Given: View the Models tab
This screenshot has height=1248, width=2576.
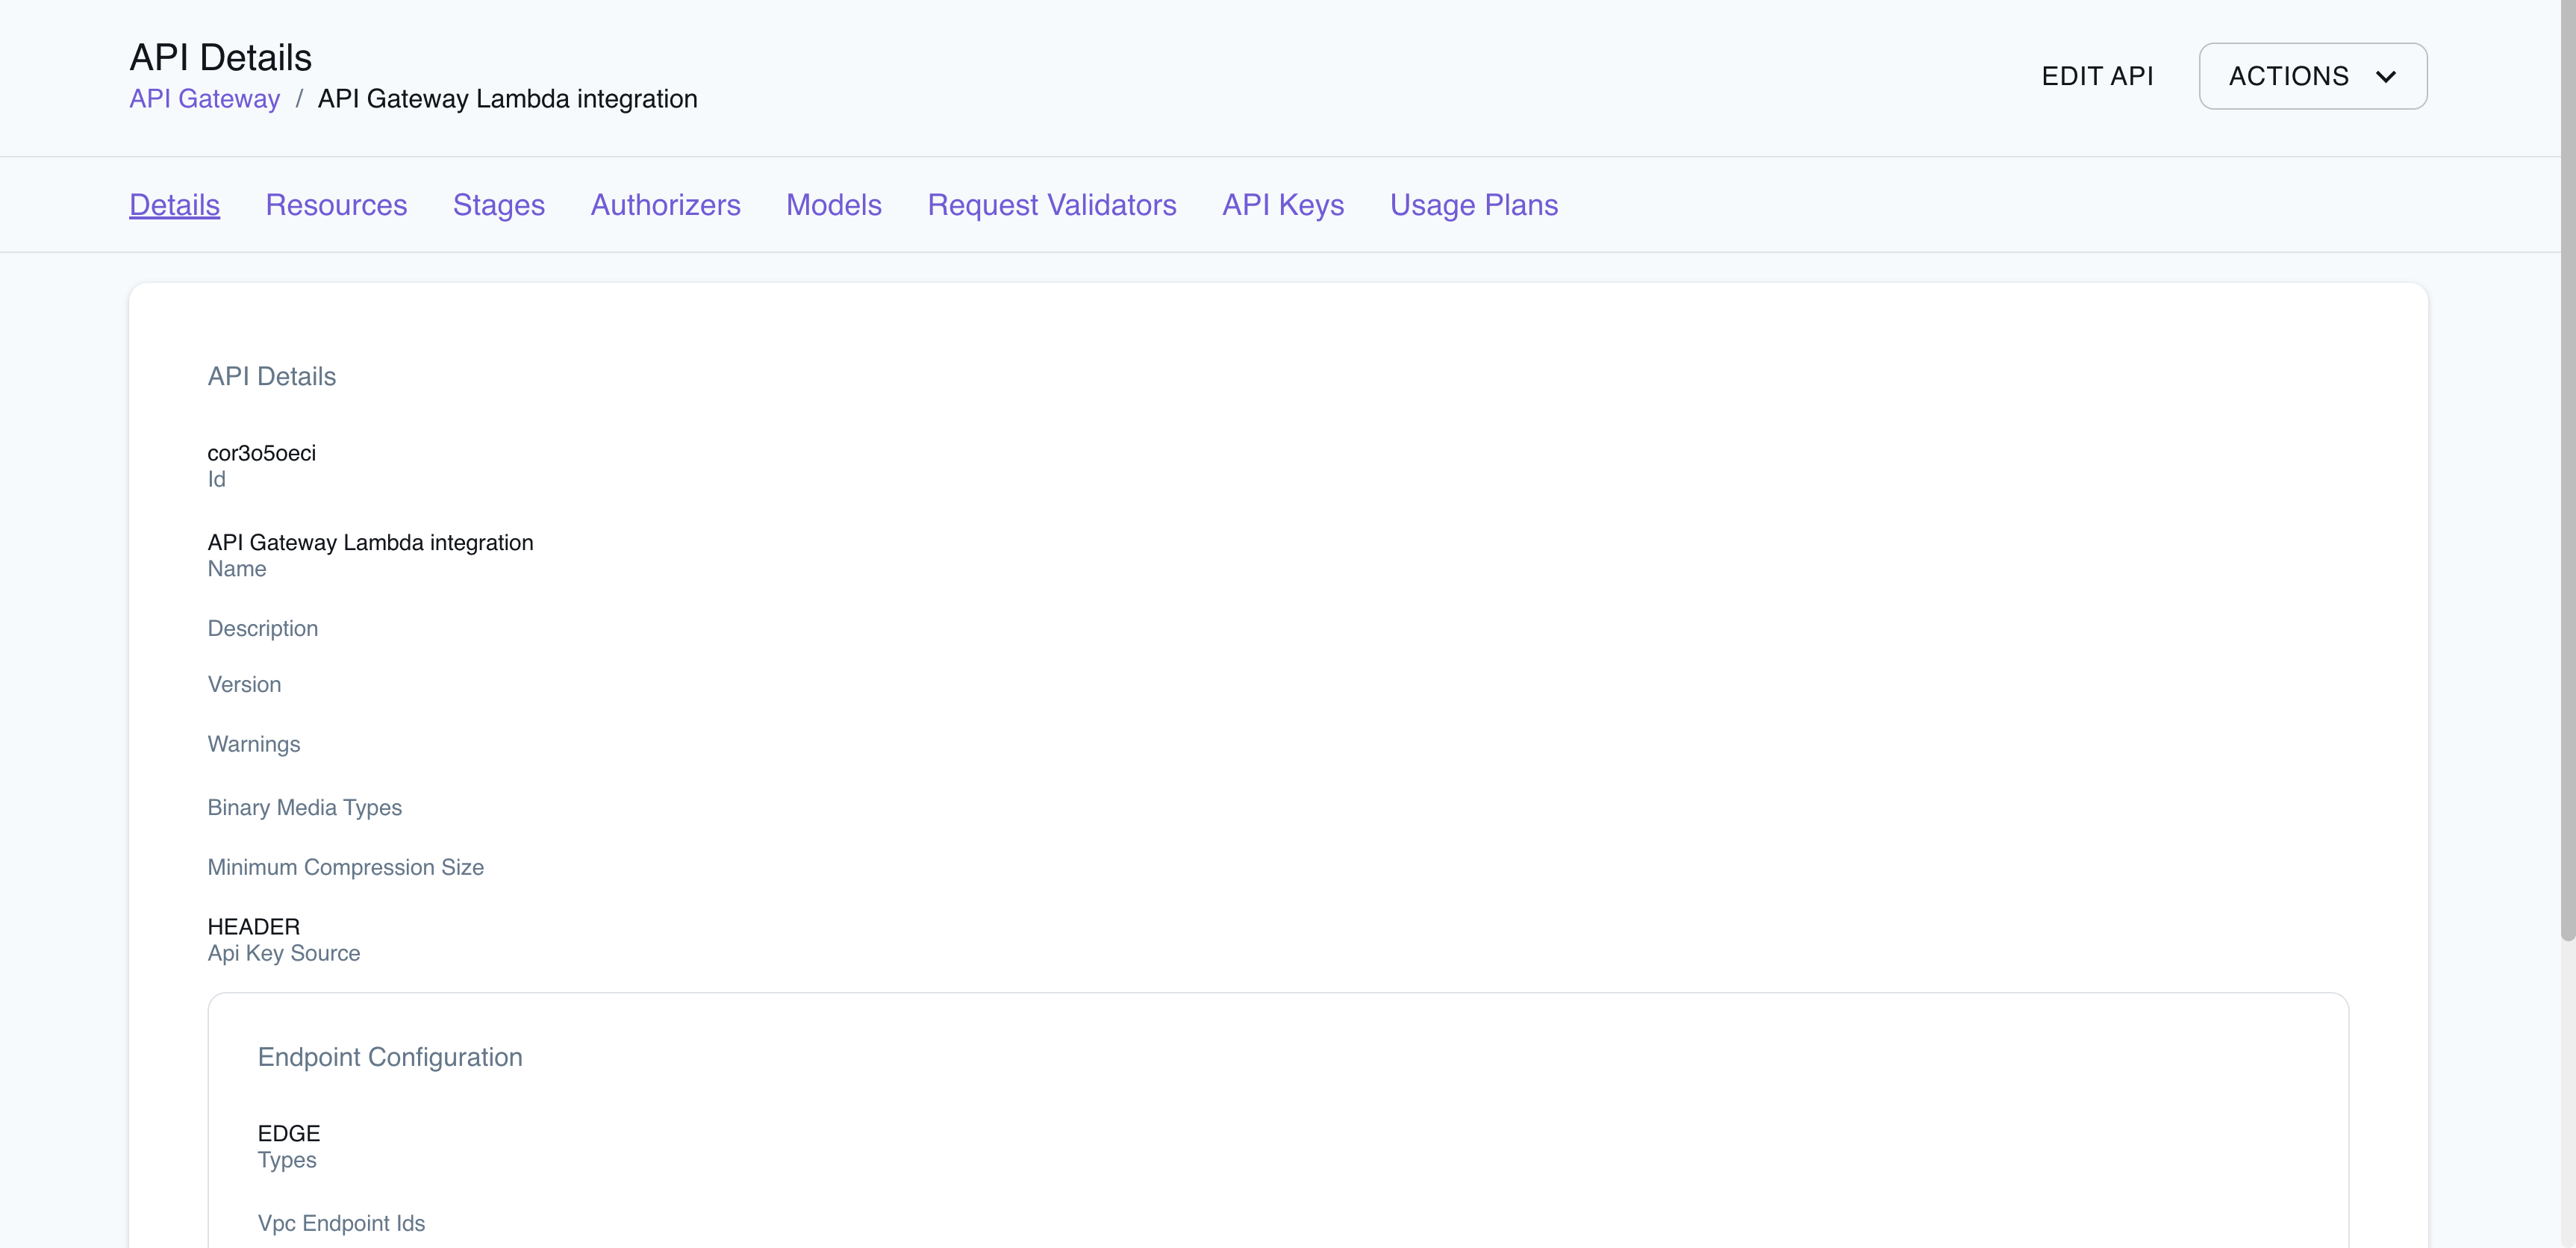Looking at the screenshot, I should pyautogui.click(x=834, y=204).
